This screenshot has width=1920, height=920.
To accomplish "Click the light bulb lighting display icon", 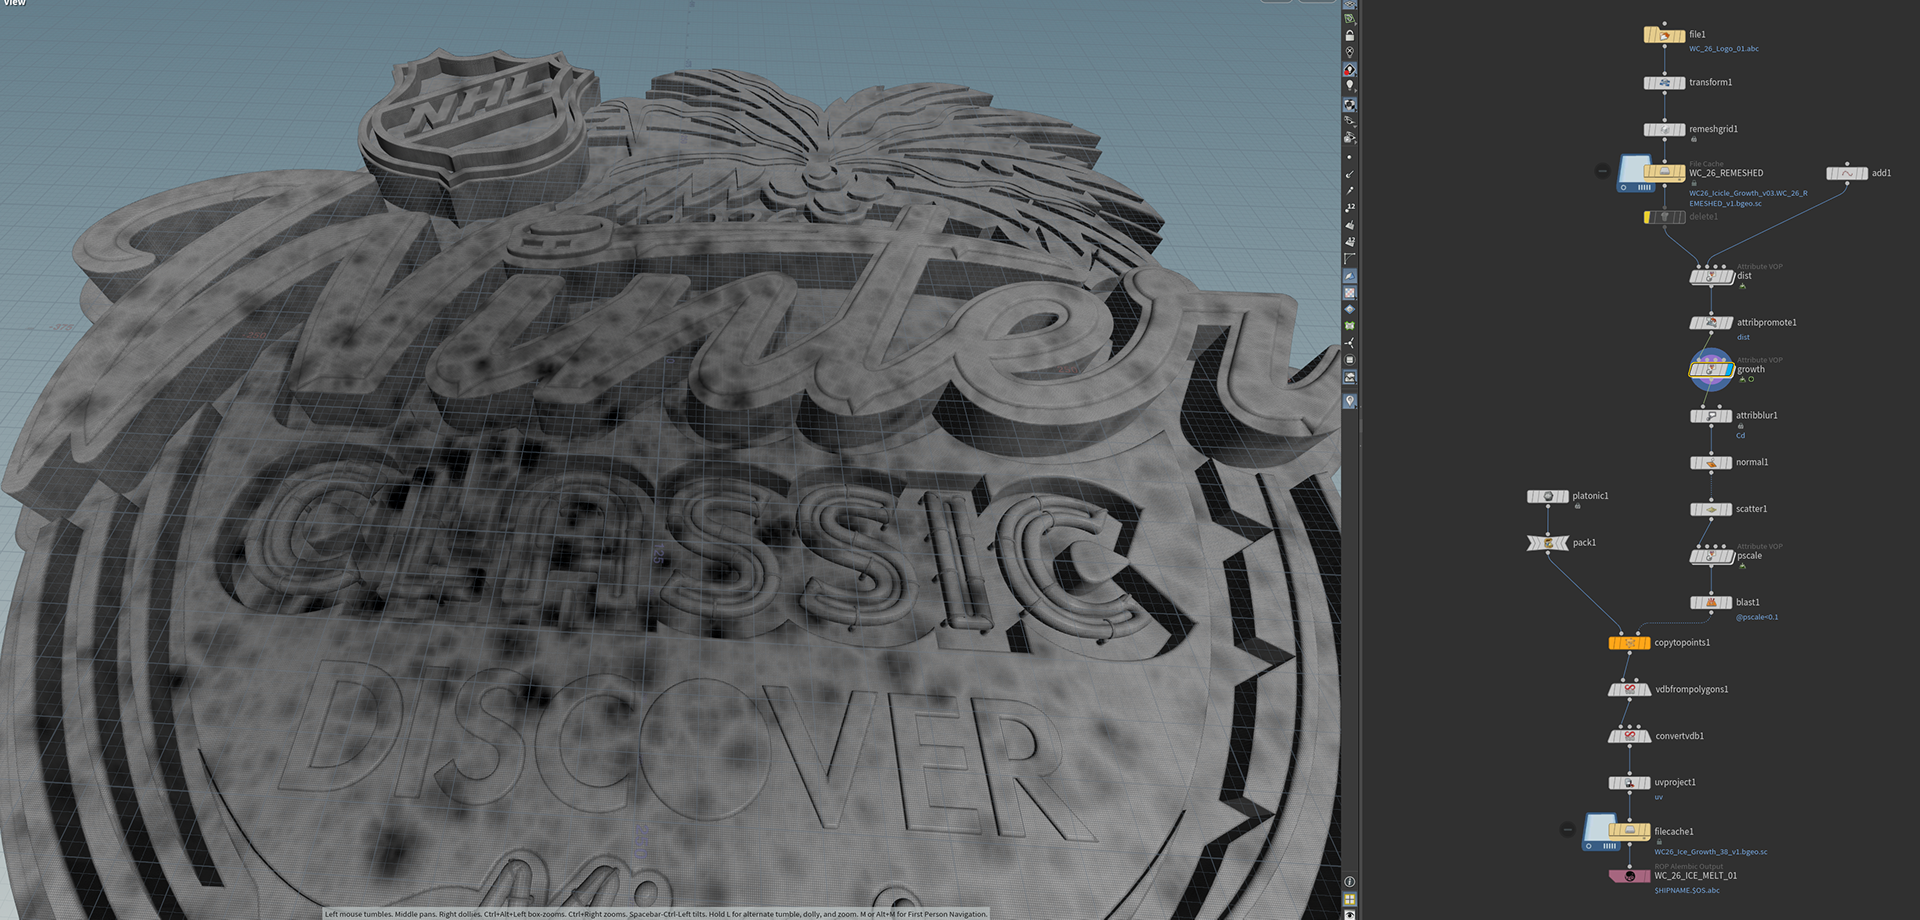I will click(x=1349, y=86).
